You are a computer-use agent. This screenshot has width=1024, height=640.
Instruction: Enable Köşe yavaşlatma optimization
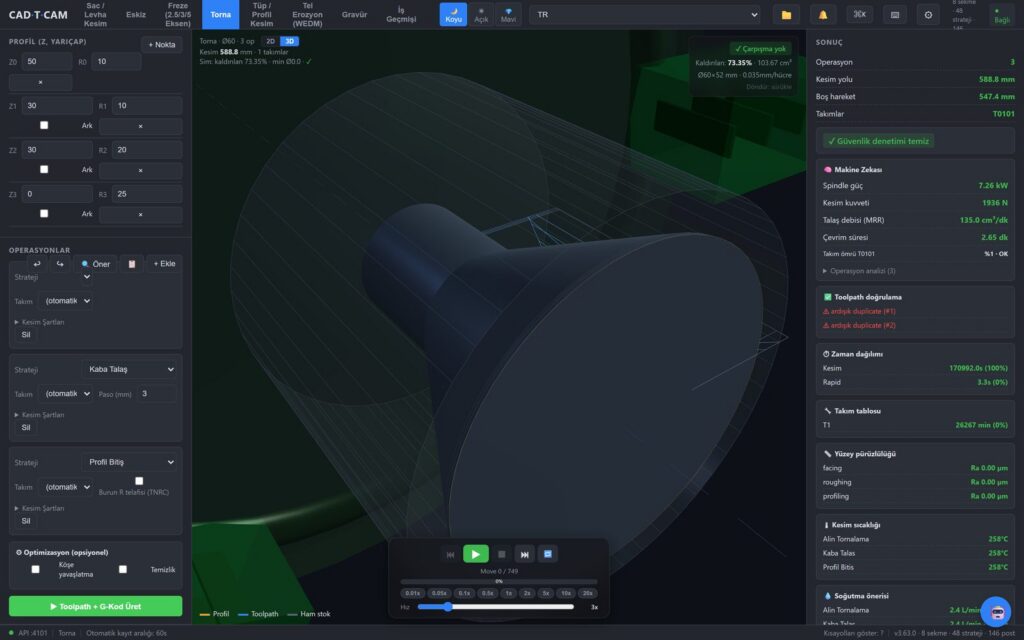(x=36, y=569)
